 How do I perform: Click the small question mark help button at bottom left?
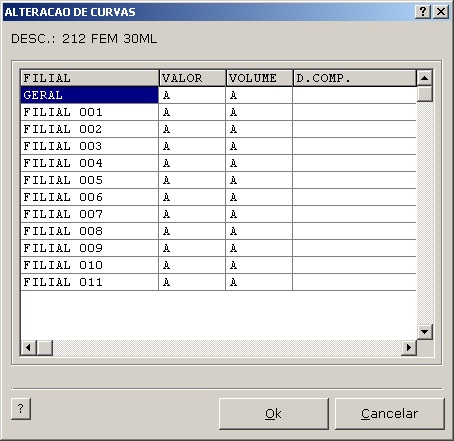coord(21,408)
